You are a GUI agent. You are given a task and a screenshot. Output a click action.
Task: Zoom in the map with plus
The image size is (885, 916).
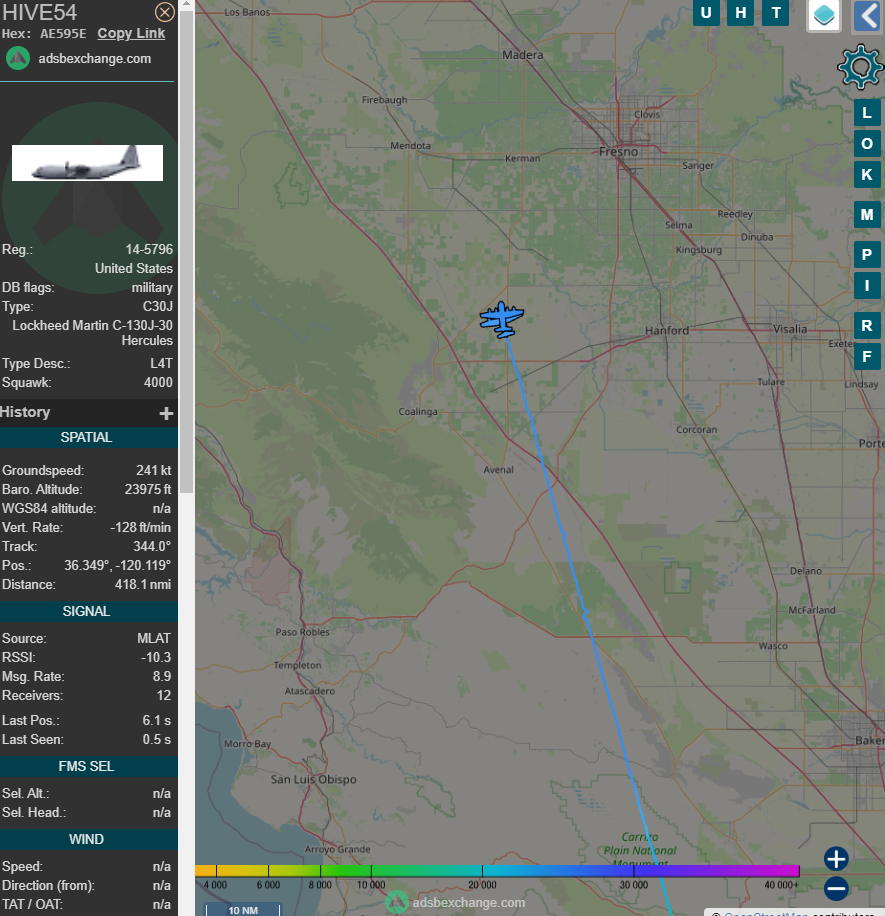tap(836, 859)
